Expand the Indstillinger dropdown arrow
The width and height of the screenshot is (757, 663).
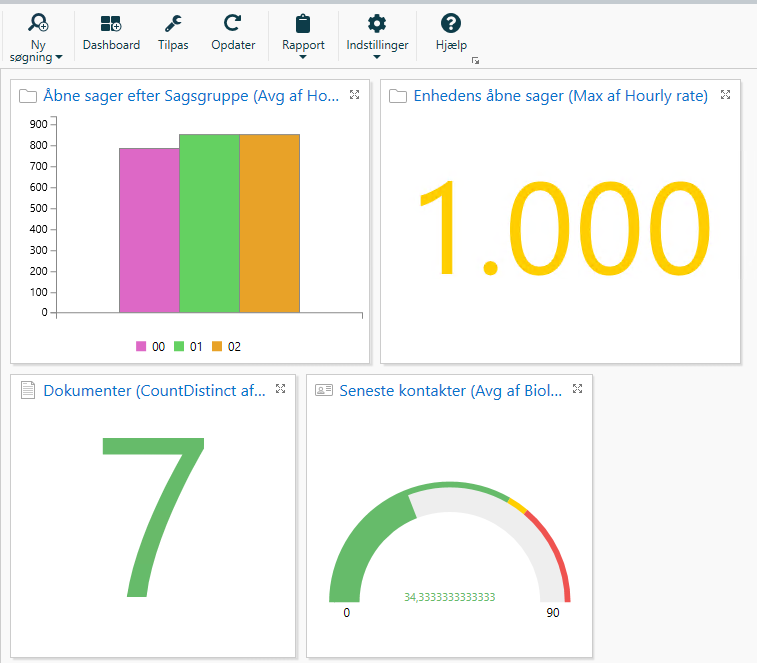pos(377,57)
